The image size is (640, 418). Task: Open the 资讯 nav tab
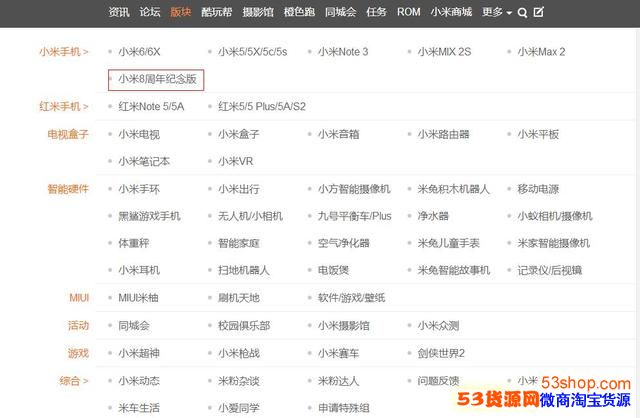point(119,12)
